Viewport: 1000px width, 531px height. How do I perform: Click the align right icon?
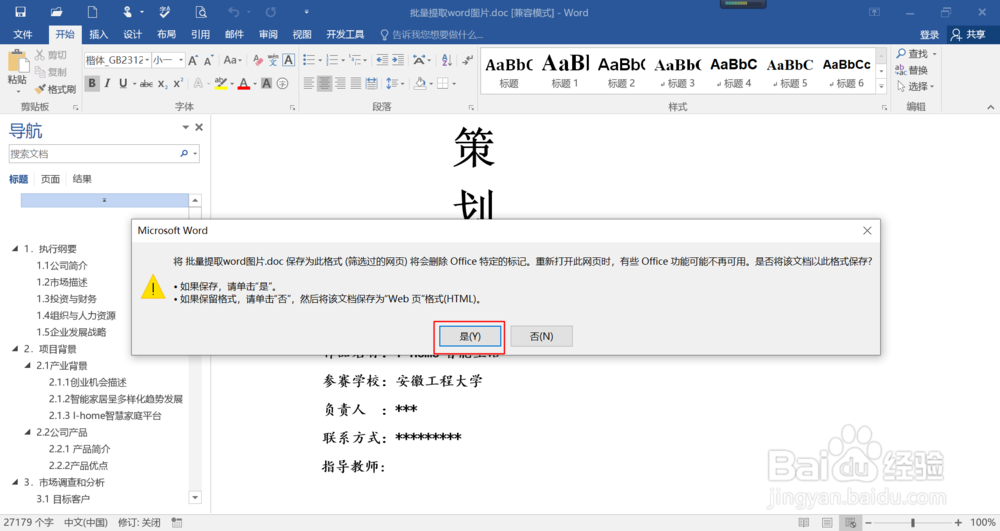[340, 84]
